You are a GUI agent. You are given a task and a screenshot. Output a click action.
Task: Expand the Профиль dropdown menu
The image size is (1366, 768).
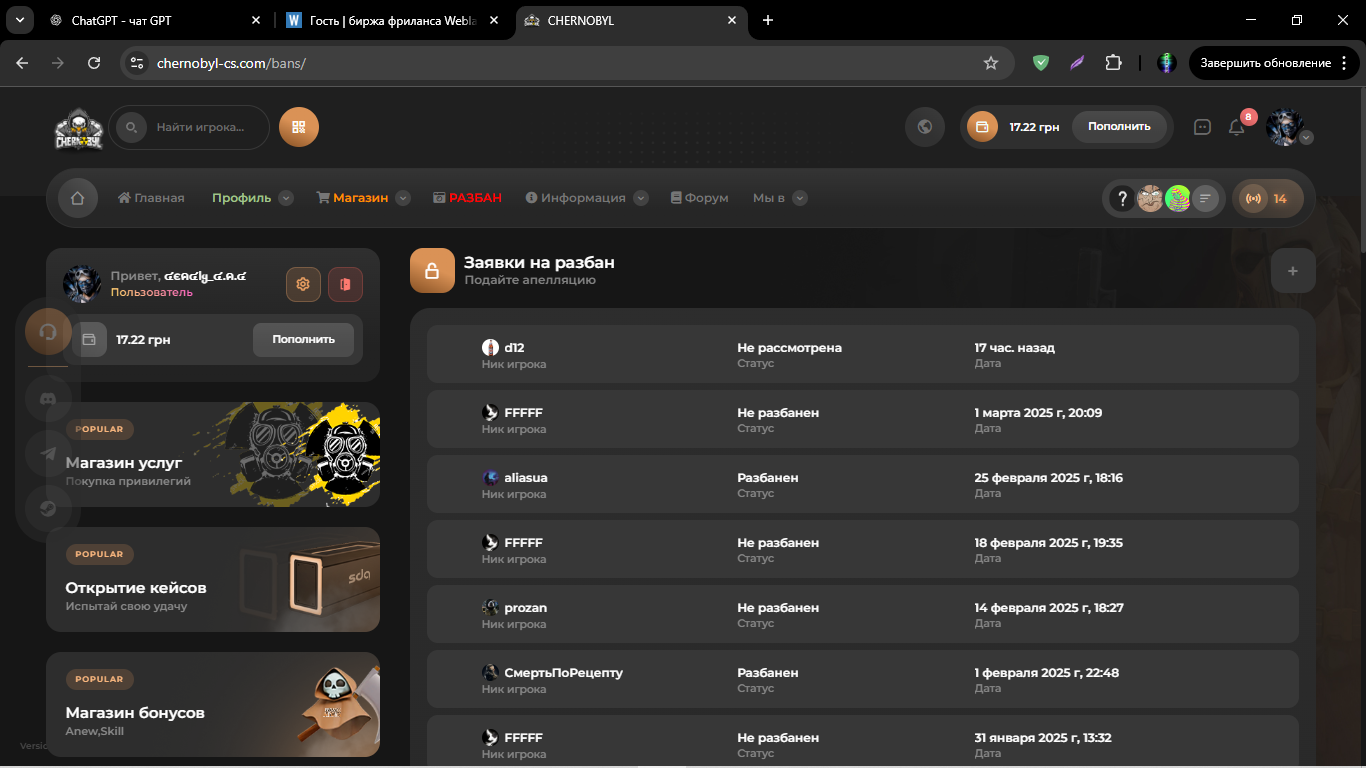coord(286,198)
